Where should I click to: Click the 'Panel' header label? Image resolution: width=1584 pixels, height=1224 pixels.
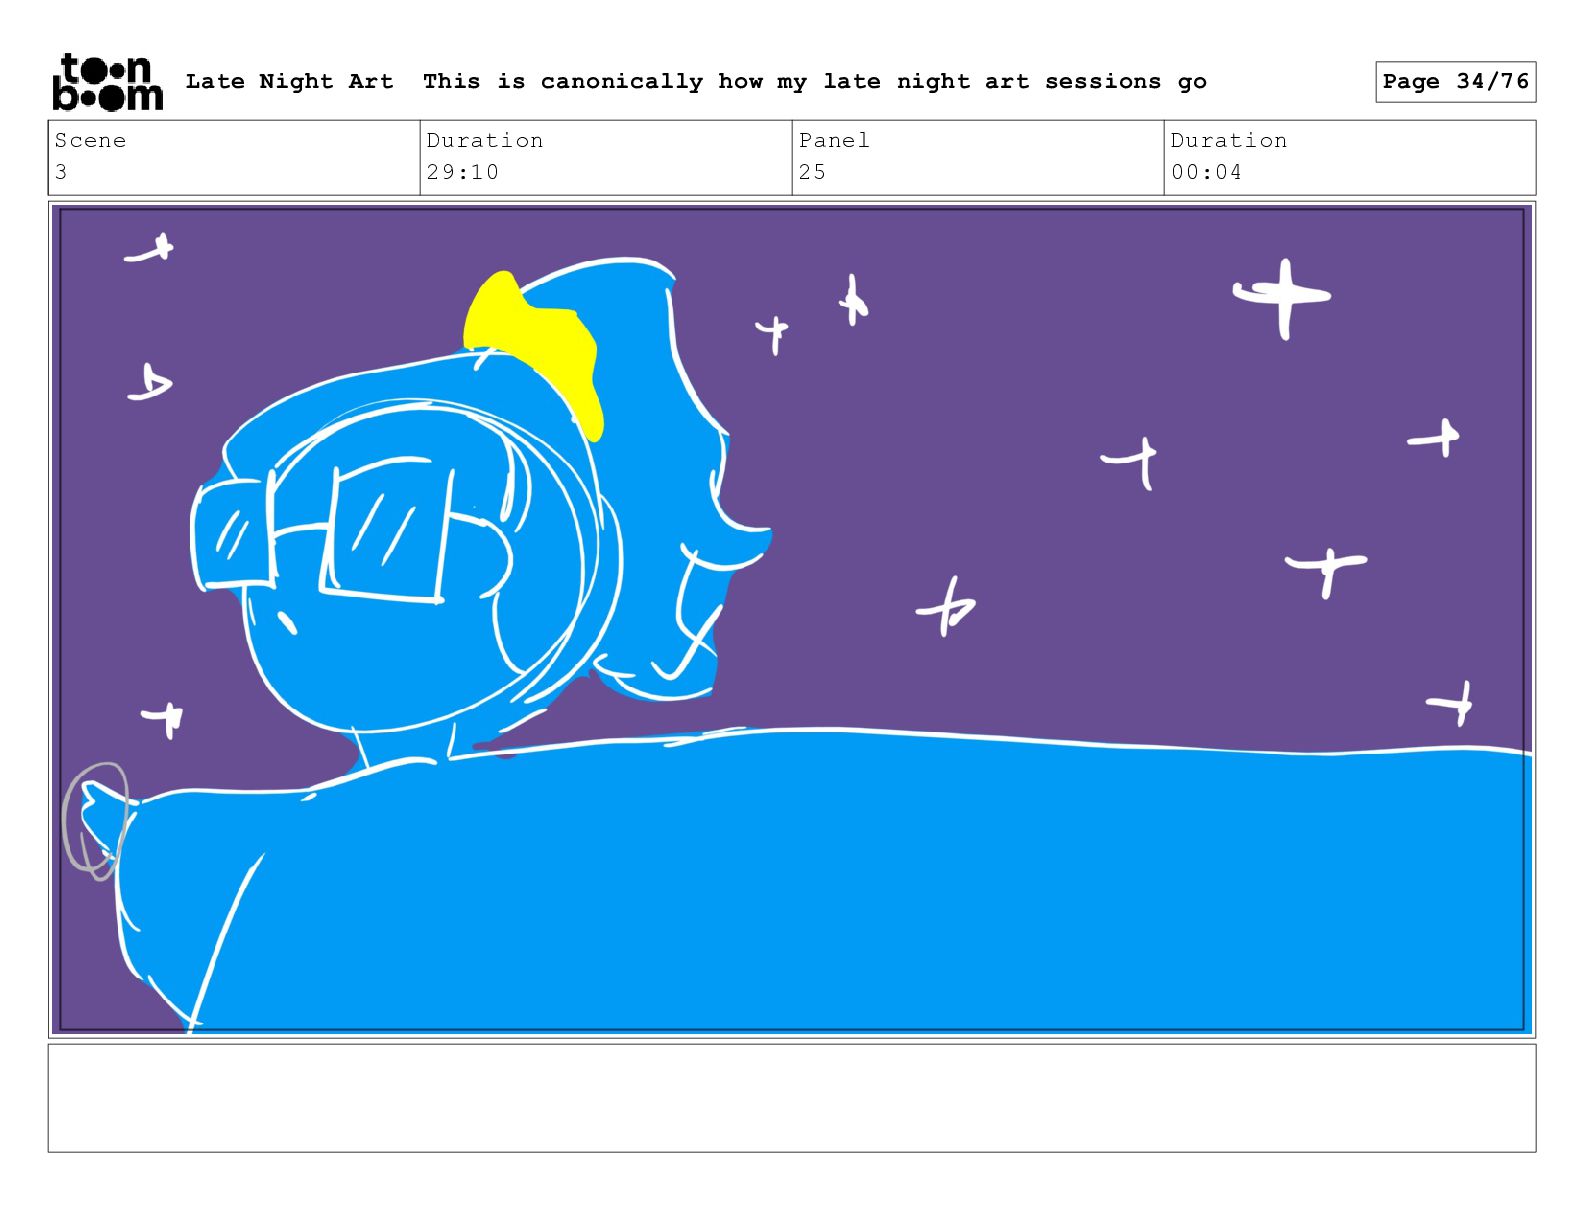point(834,140)
